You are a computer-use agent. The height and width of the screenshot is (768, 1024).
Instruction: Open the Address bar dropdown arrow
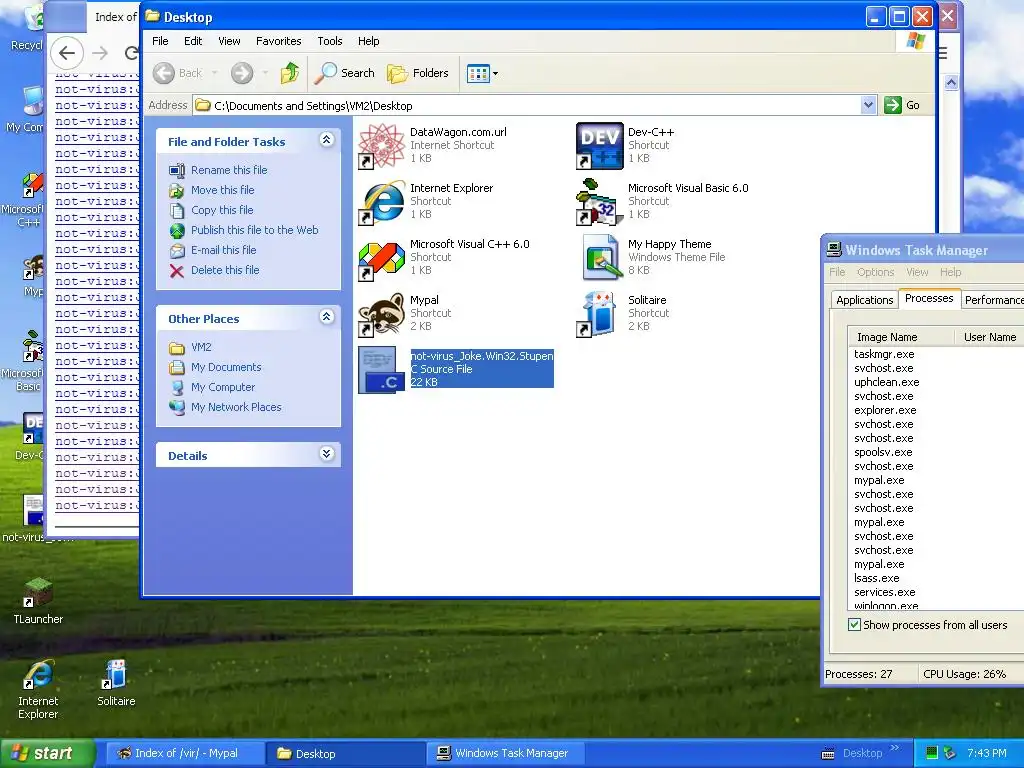pyautogui.click(x=868, y=105)
